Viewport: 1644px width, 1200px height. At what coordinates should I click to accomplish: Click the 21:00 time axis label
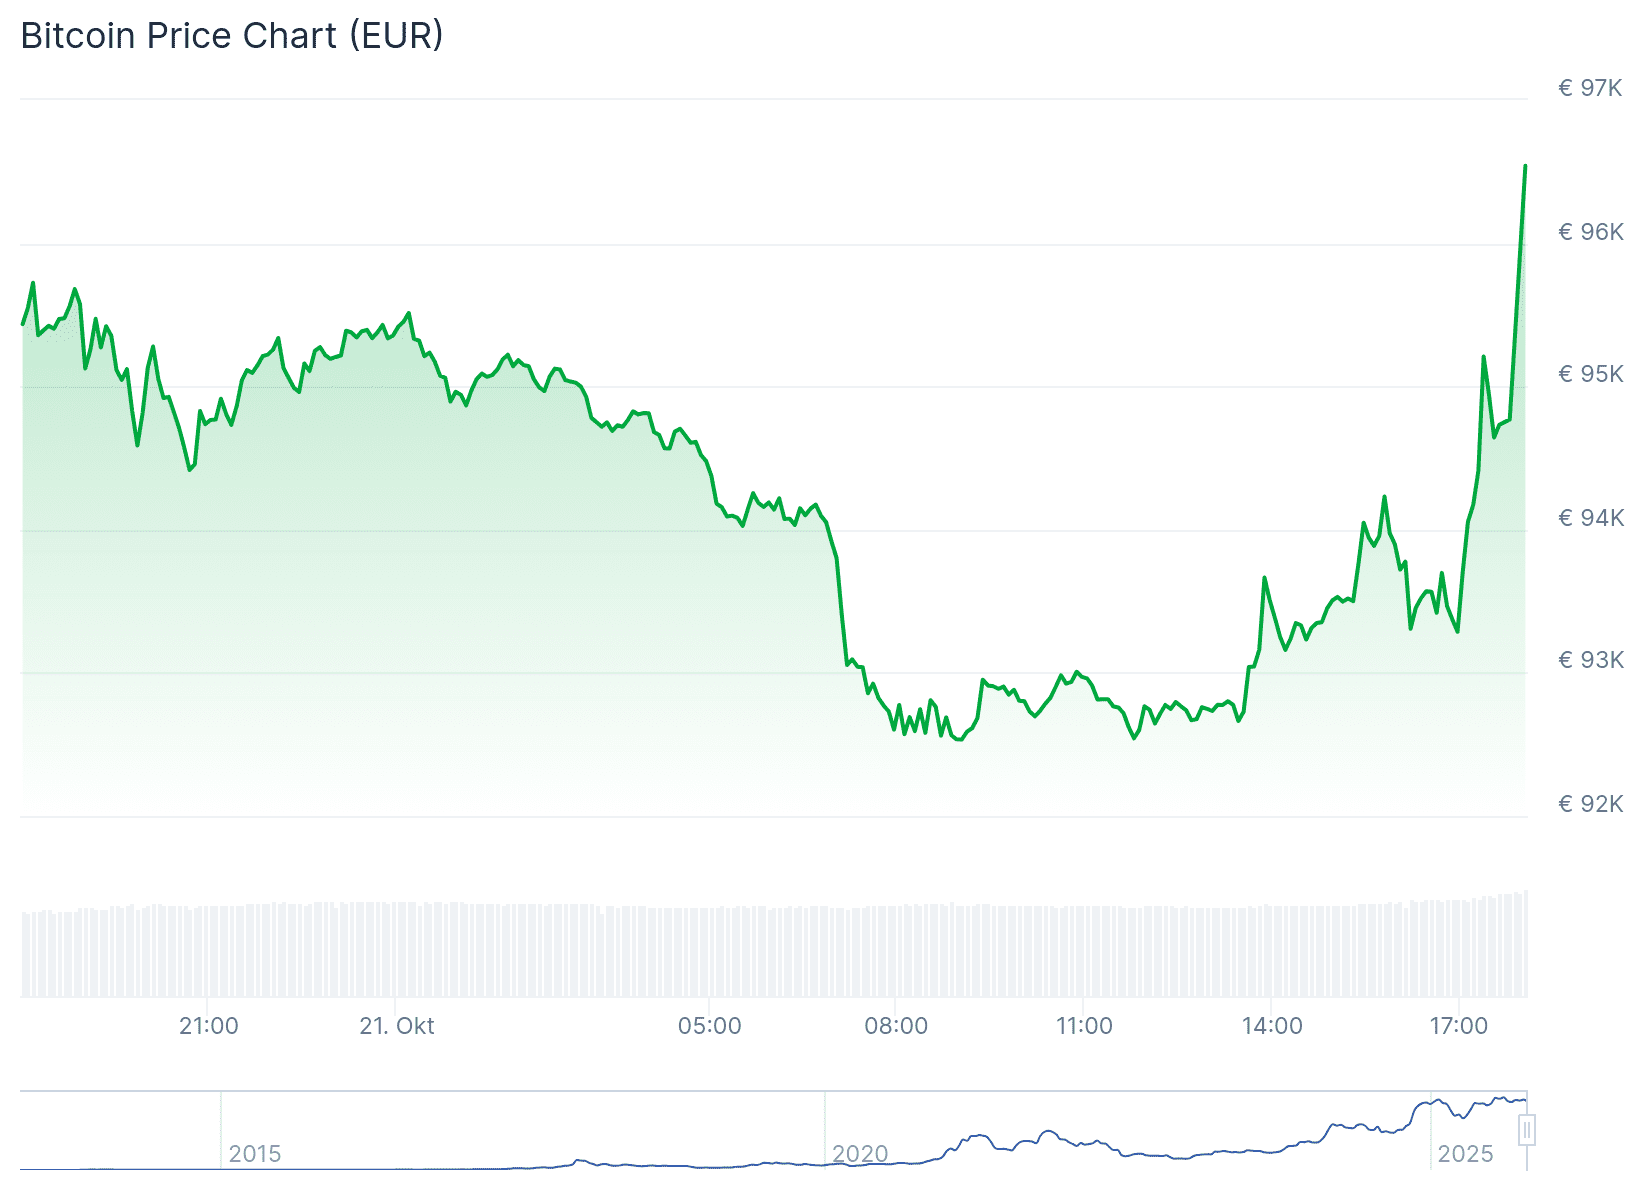coord(209,1026)
